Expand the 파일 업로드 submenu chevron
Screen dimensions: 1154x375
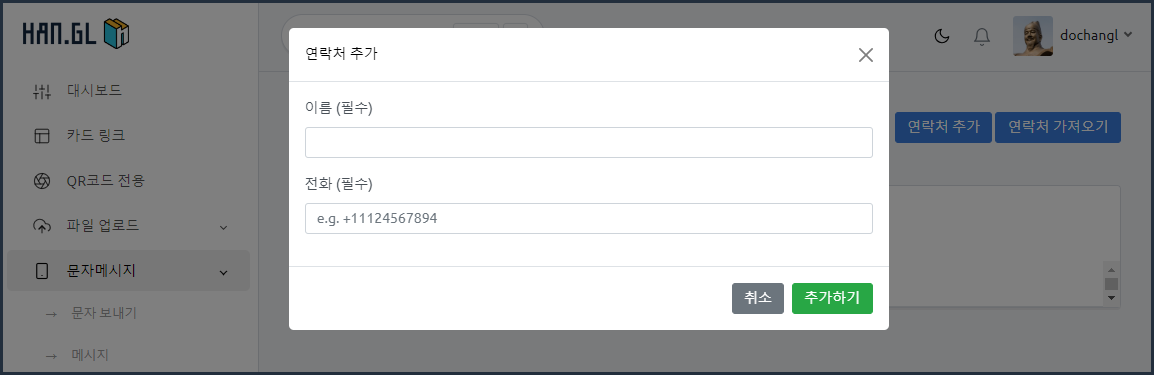(x=224, y=227)
